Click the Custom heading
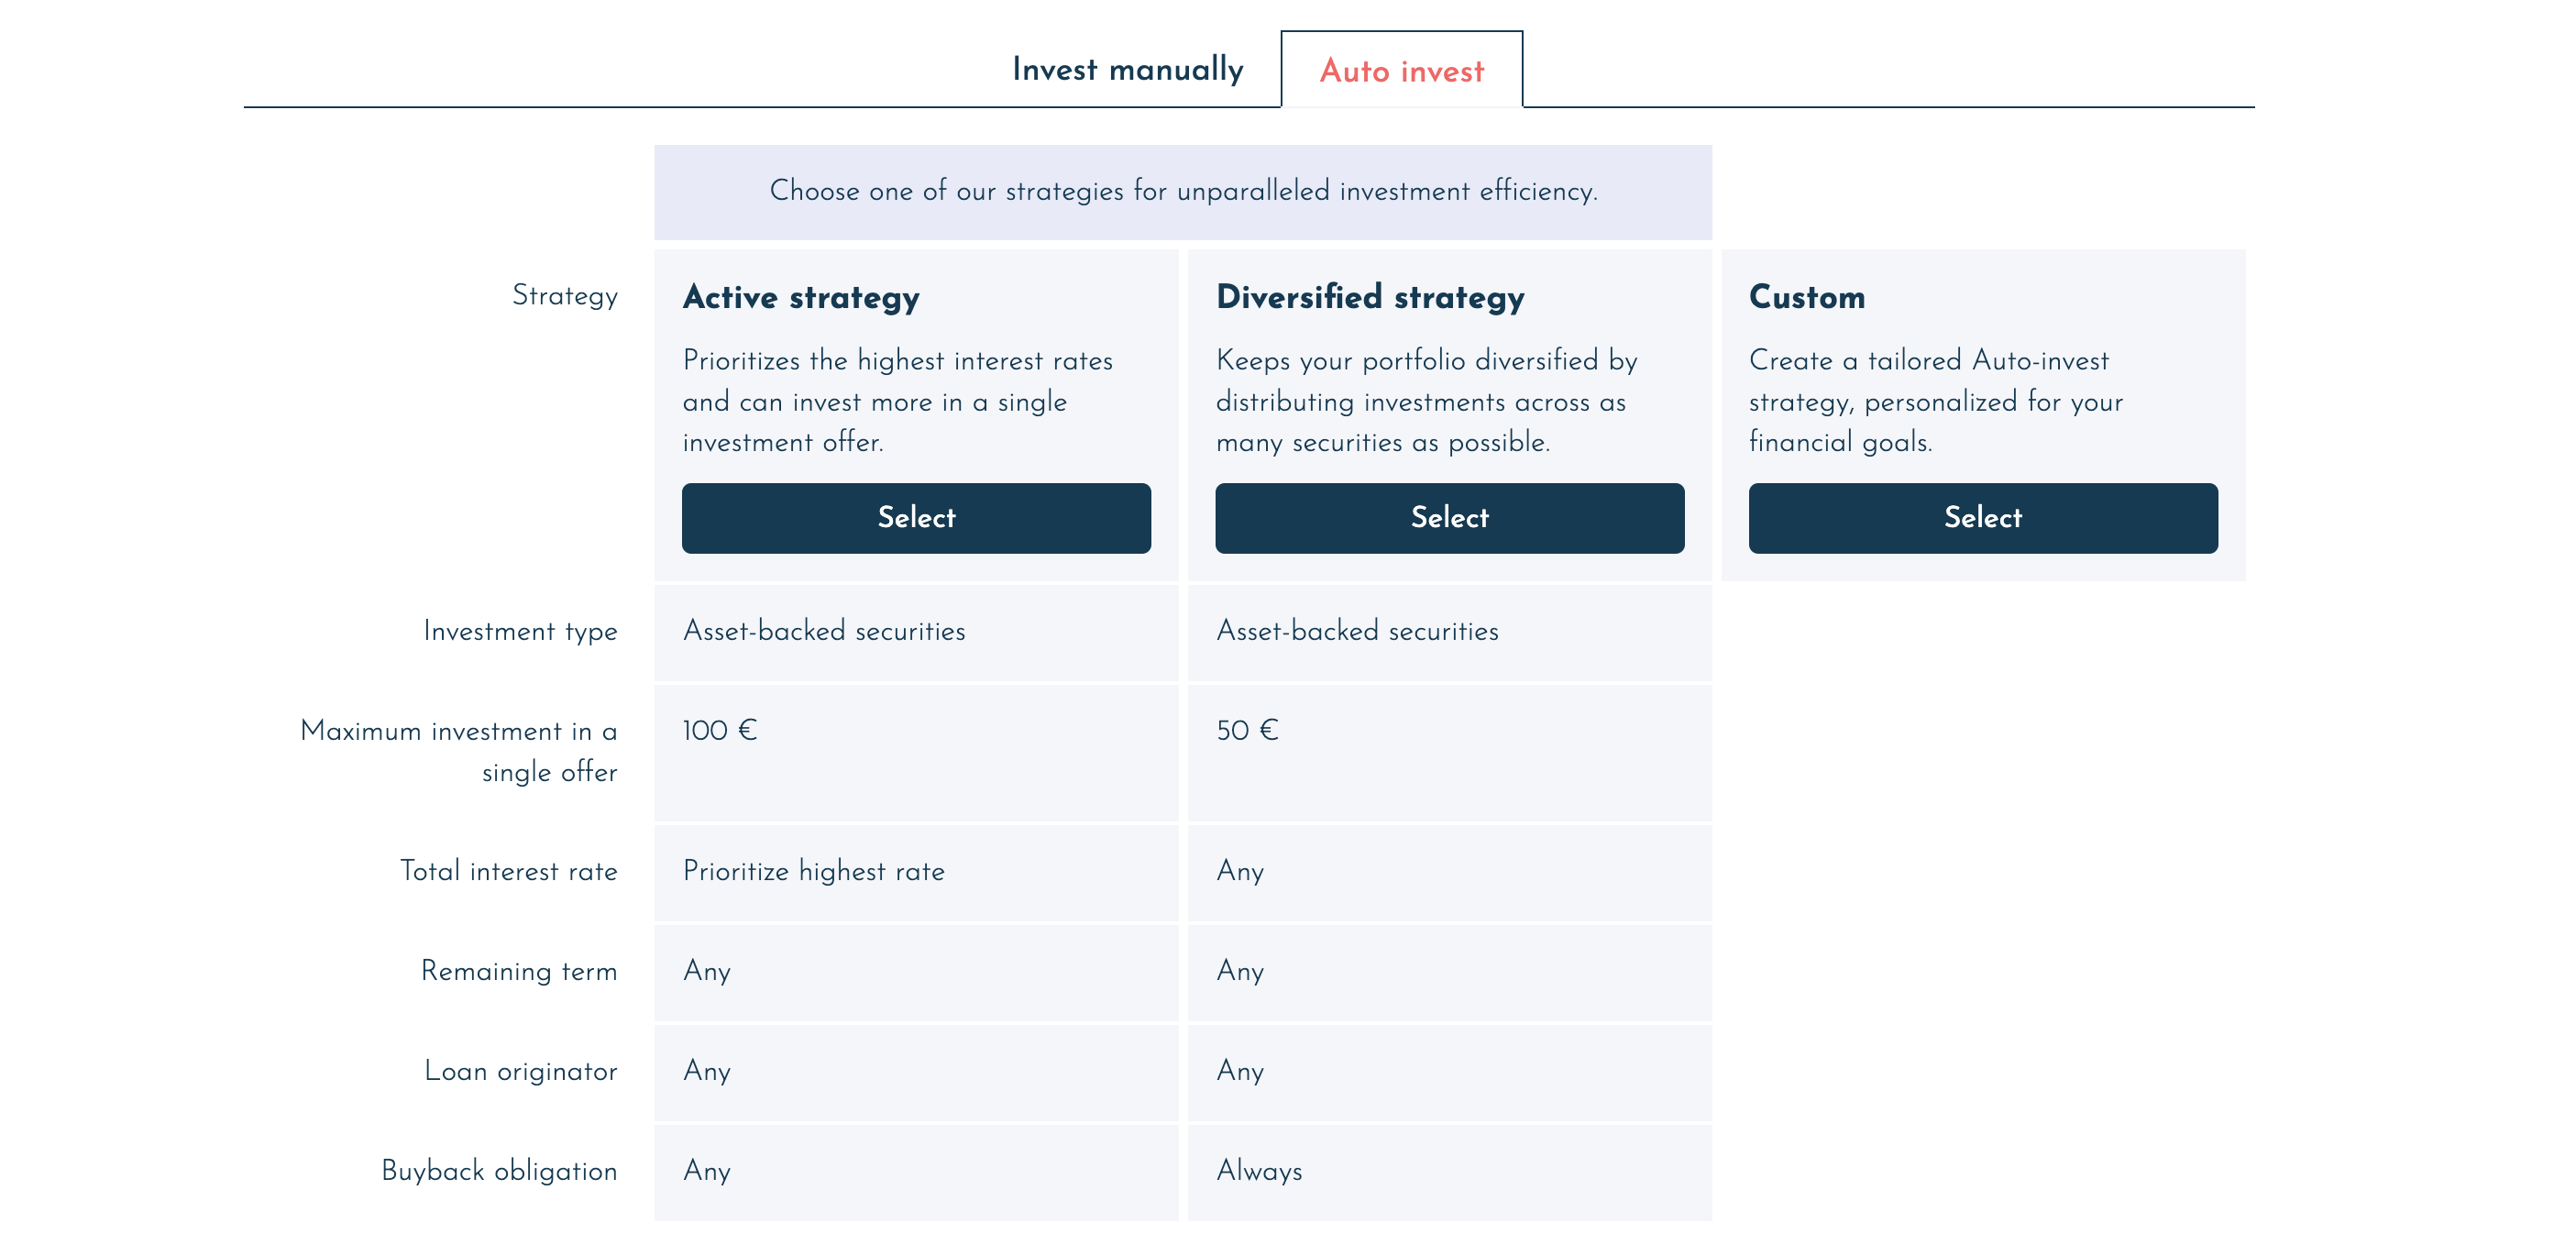Image resolution: width=2576 pixels, height=1245 pixels. [x=1806, y=297]
